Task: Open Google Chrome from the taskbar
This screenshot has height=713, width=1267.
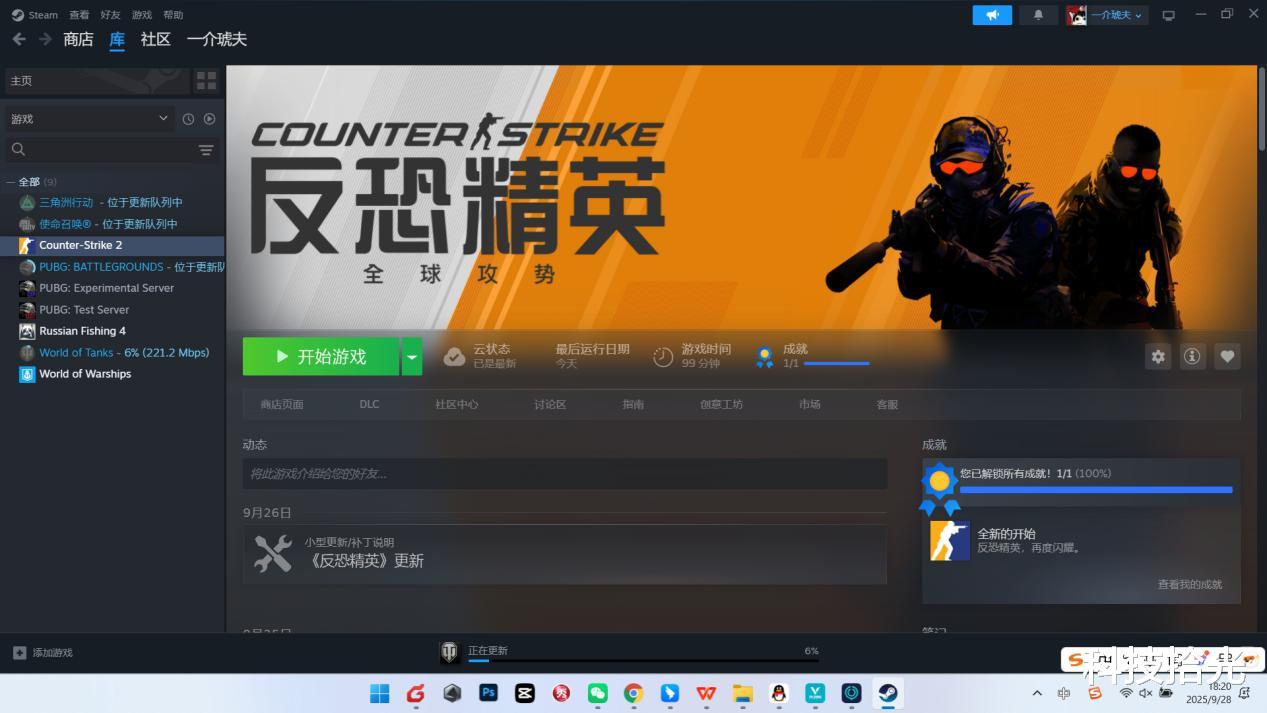Action: (x=633, y=693)
